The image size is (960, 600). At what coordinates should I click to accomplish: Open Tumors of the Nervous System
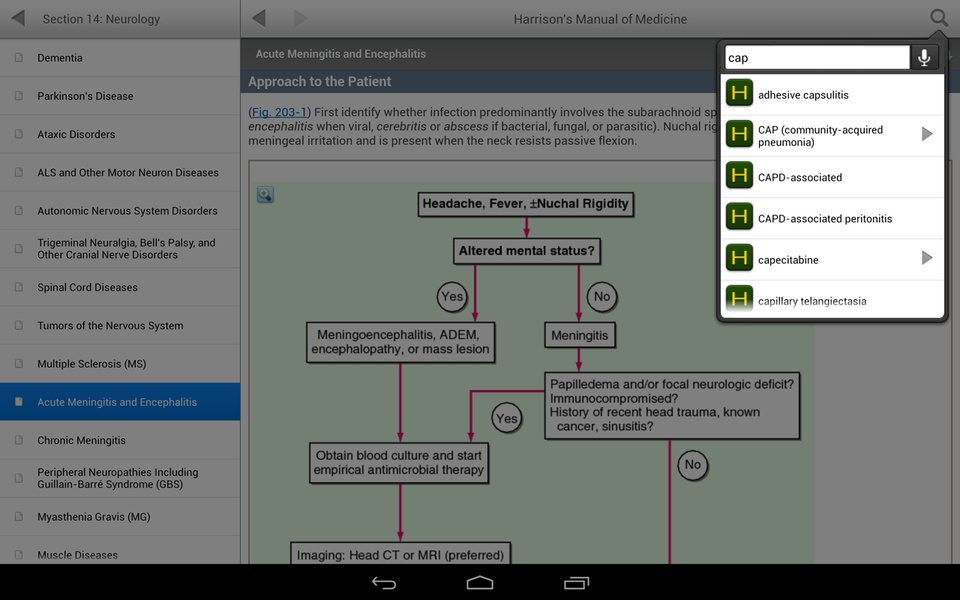120,326
